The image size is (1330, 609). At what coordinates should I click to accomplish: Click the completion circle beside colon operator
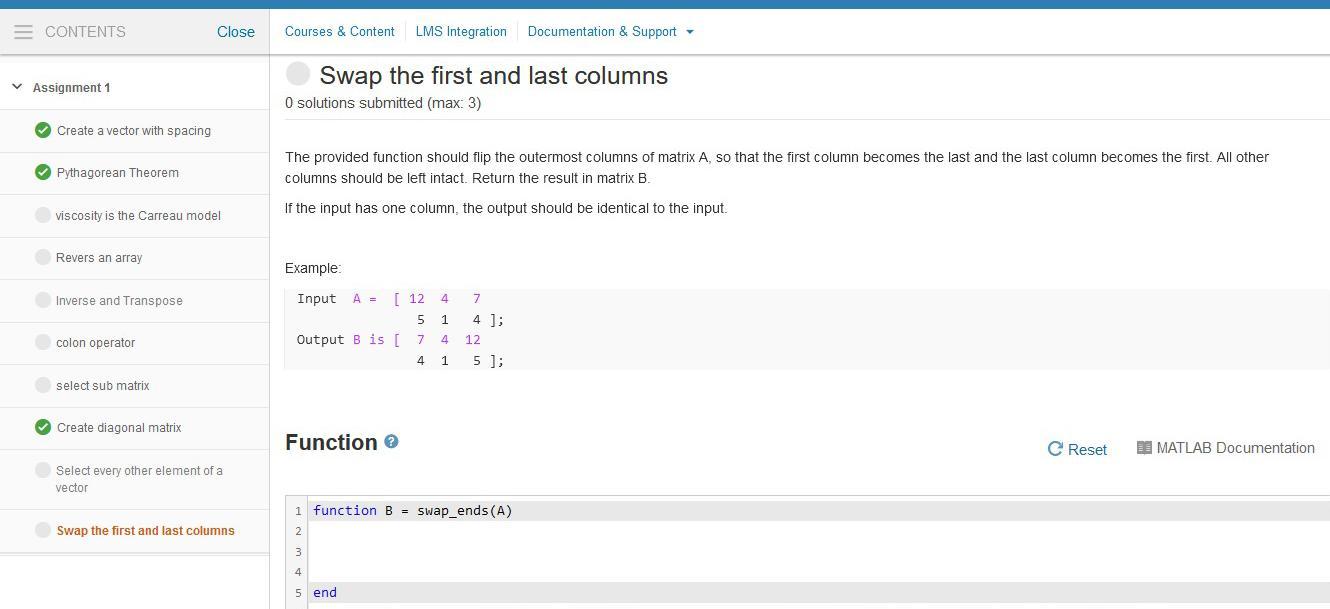pyautogui.click(x=43, y=342)
